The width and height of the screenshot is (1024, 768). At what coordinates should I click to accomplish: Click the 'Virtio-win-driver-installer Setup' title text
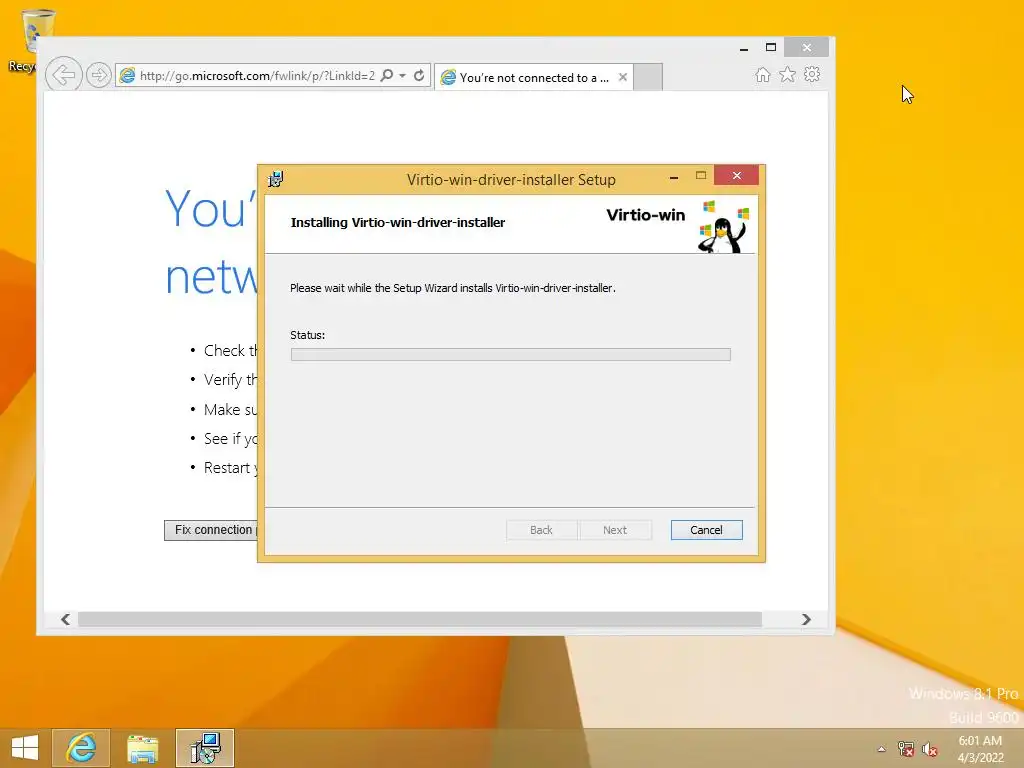pyautogui.click(x=511, y=180)
